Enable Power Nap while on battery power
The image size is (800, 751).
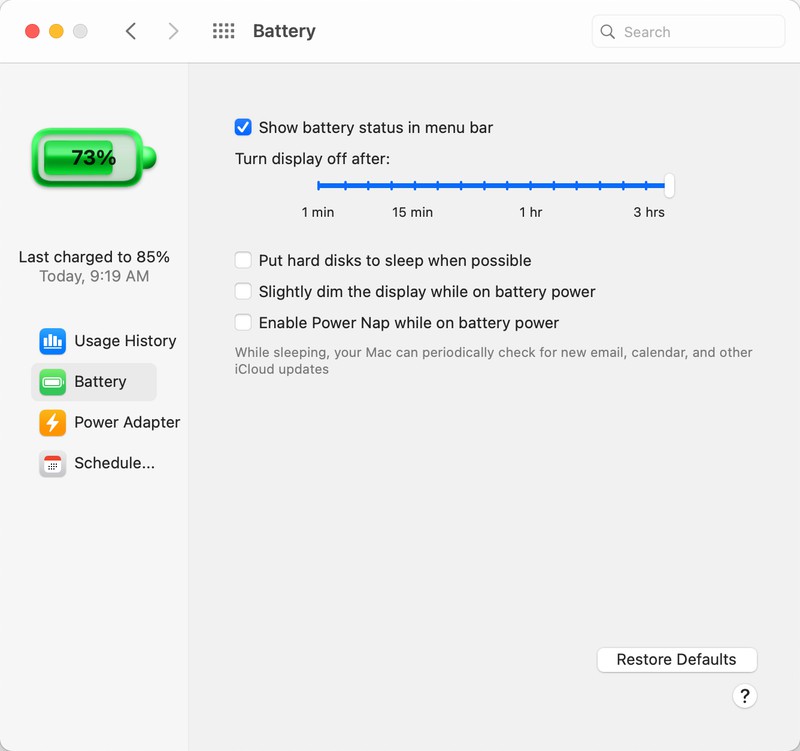pyautogui.click(x=242, y=322)
